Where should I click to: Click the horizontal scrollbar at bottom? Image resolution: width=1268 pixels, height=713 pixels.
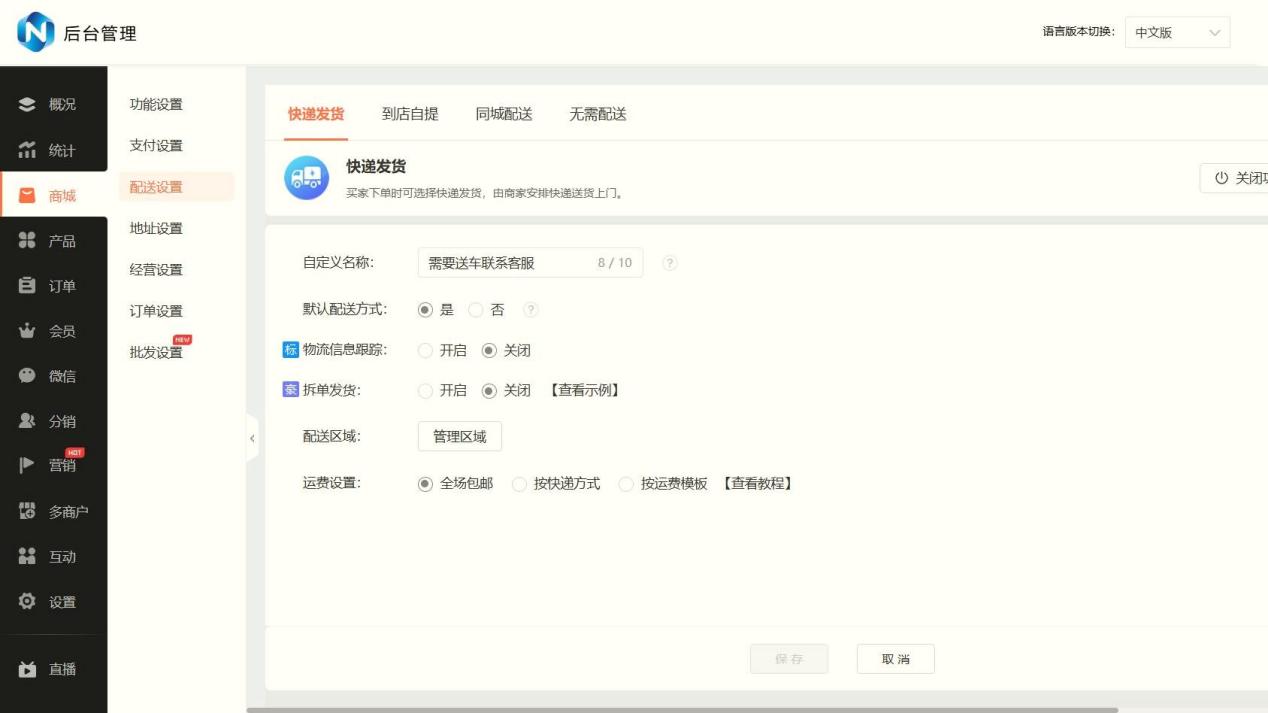click(680, 710)
